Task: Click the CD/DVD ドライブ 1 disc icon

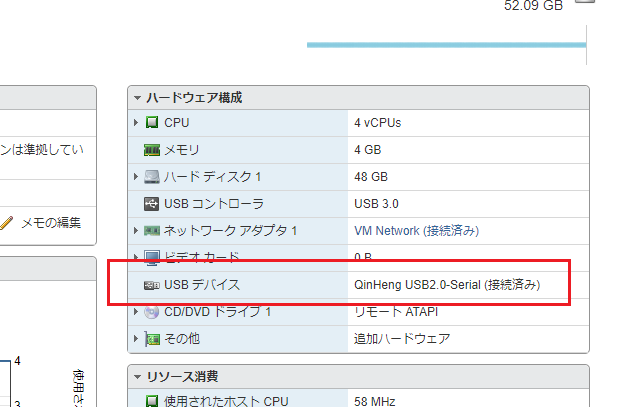Action: 152,312
